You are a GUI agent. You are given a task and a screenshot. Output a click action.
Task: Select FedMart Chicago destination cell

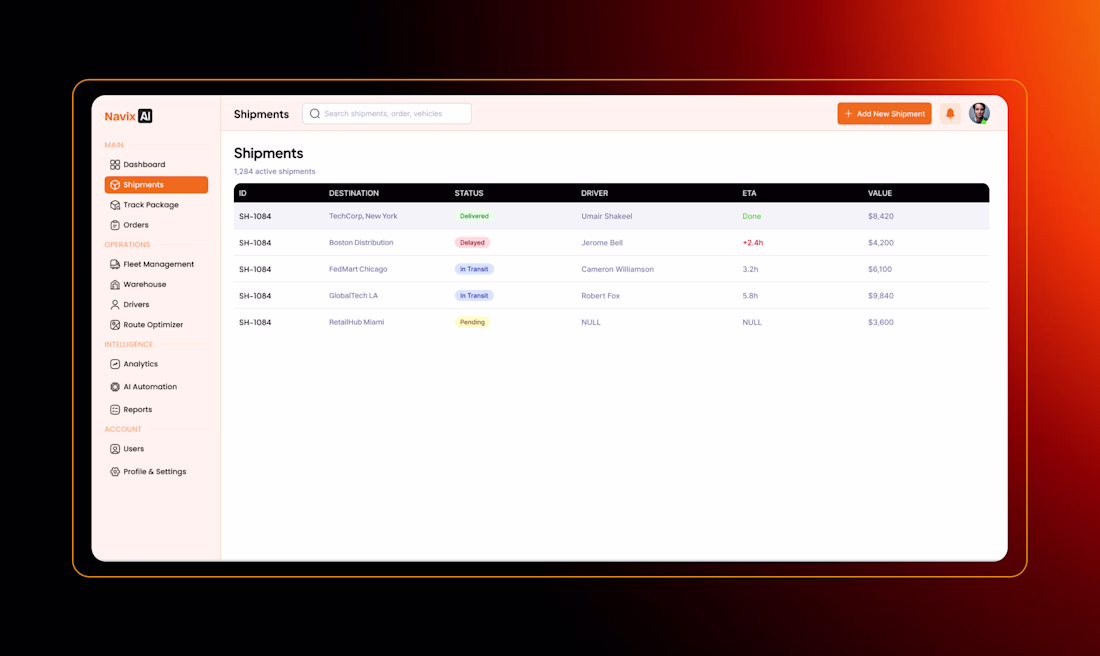coord(358,269)
